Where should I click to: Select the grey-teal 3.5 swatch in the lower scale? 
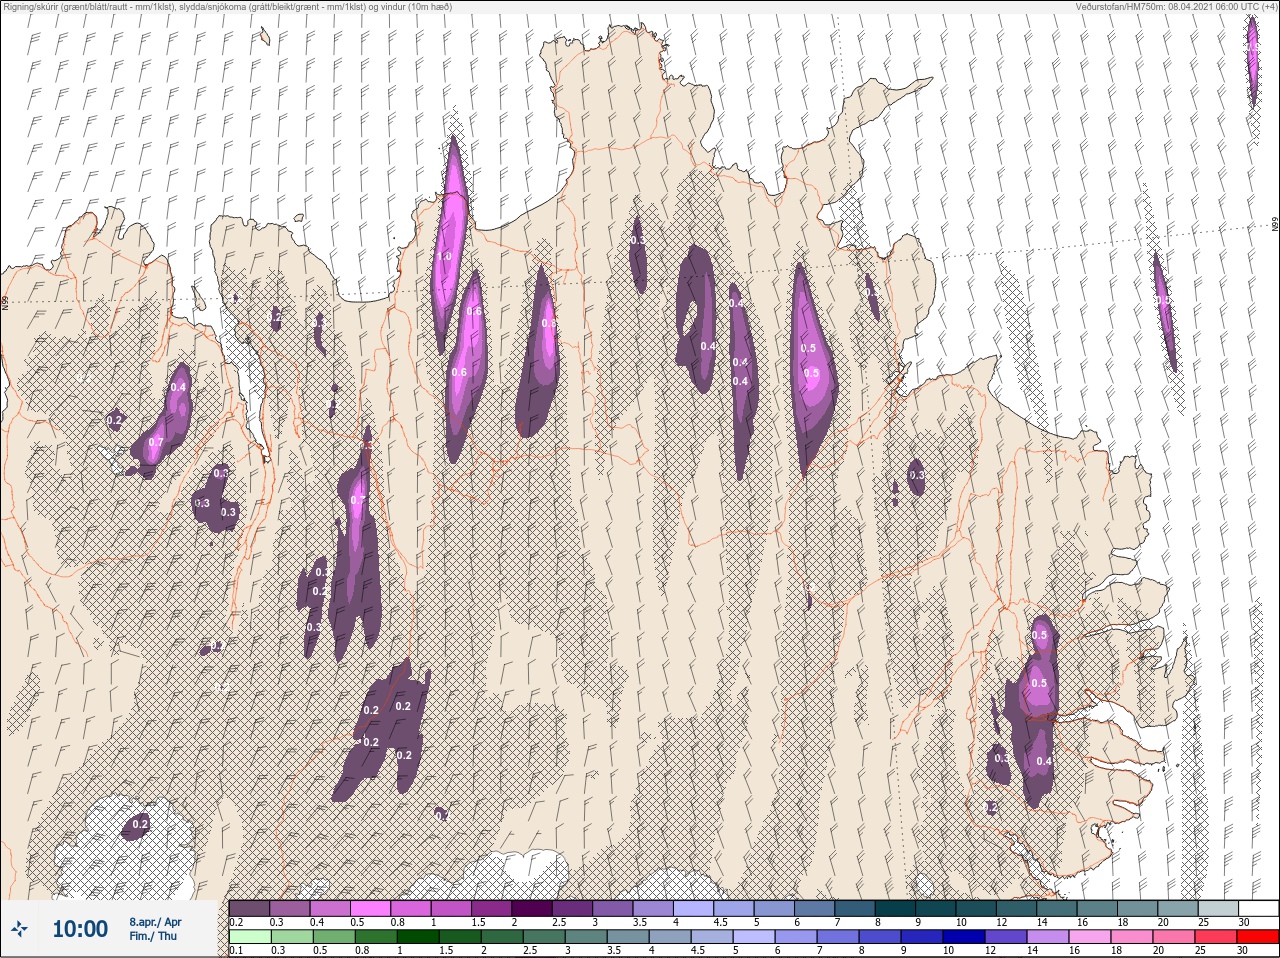click(628, 938)
